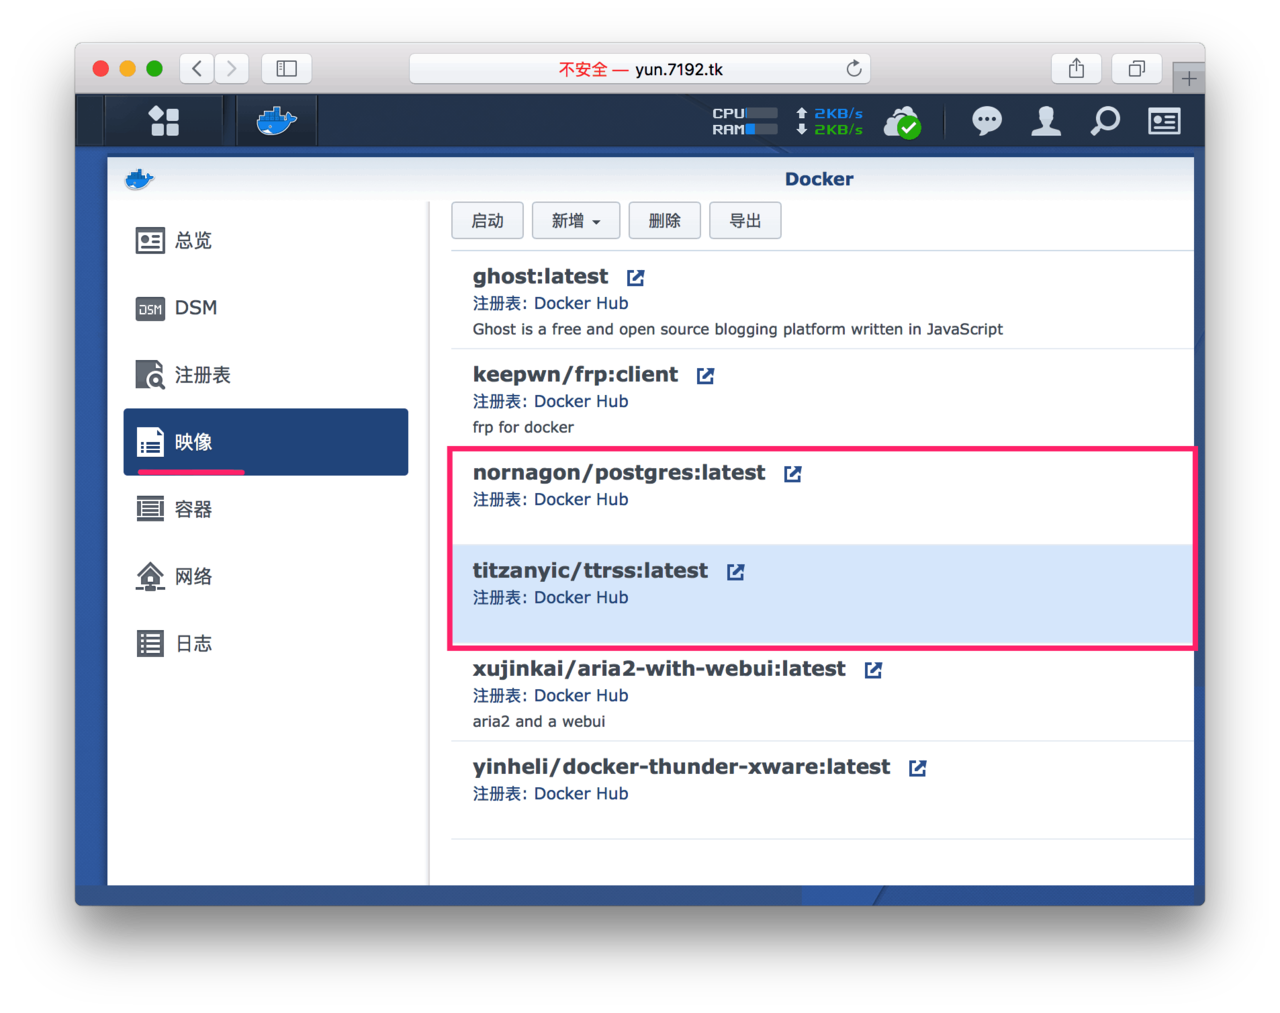Reload the page with the refresh icon

point(853,68)
